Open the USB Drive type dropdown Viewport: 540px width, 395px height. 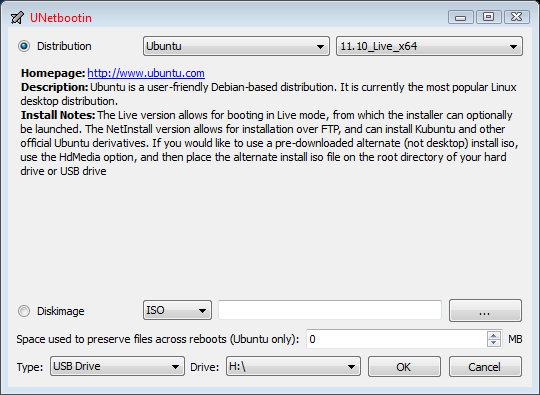point(117,366)
